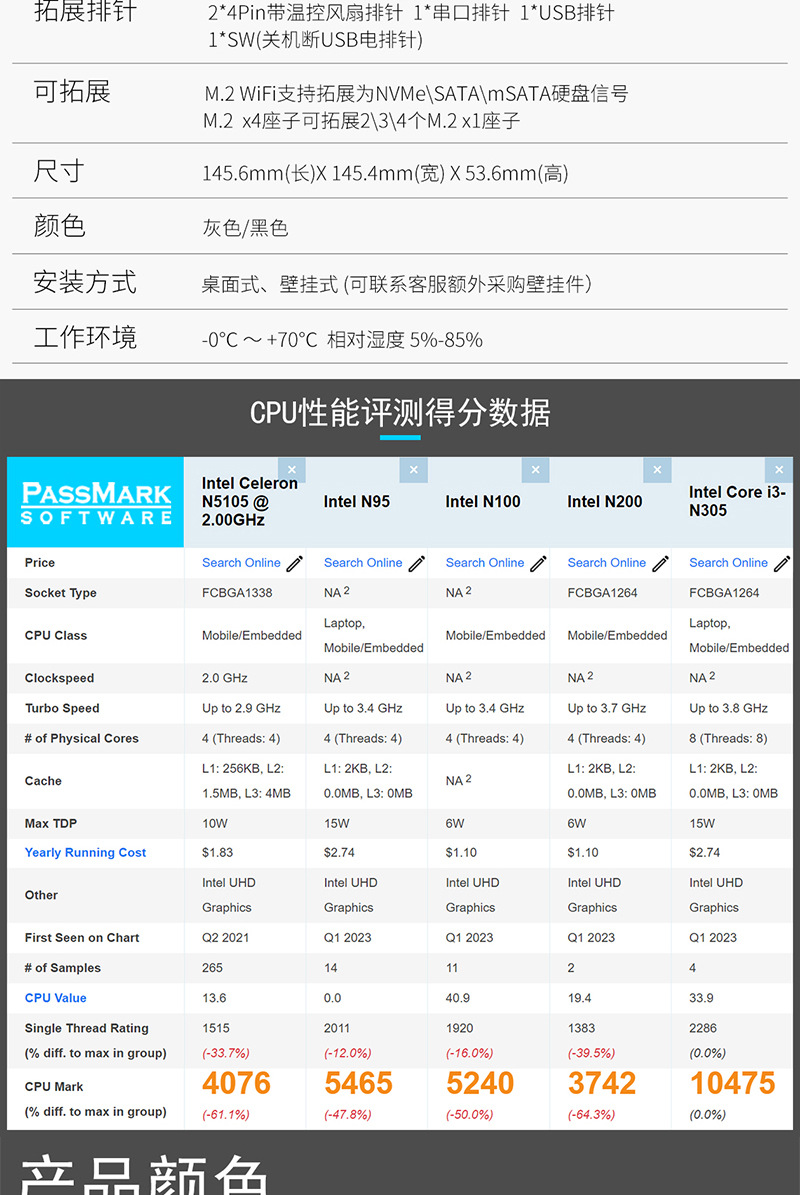Click Up to 3.8 GHz turbo value

coord(728,708)
